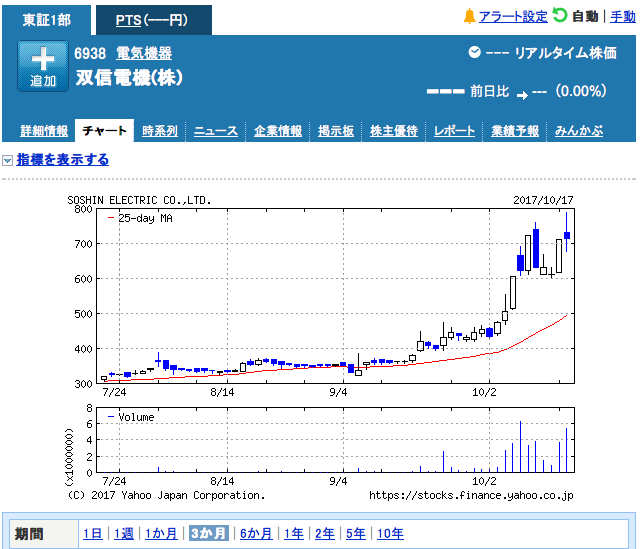Select the チャート tab
Image resolution: width=642 pixels, height=549 pixels.
click(104, 131)
